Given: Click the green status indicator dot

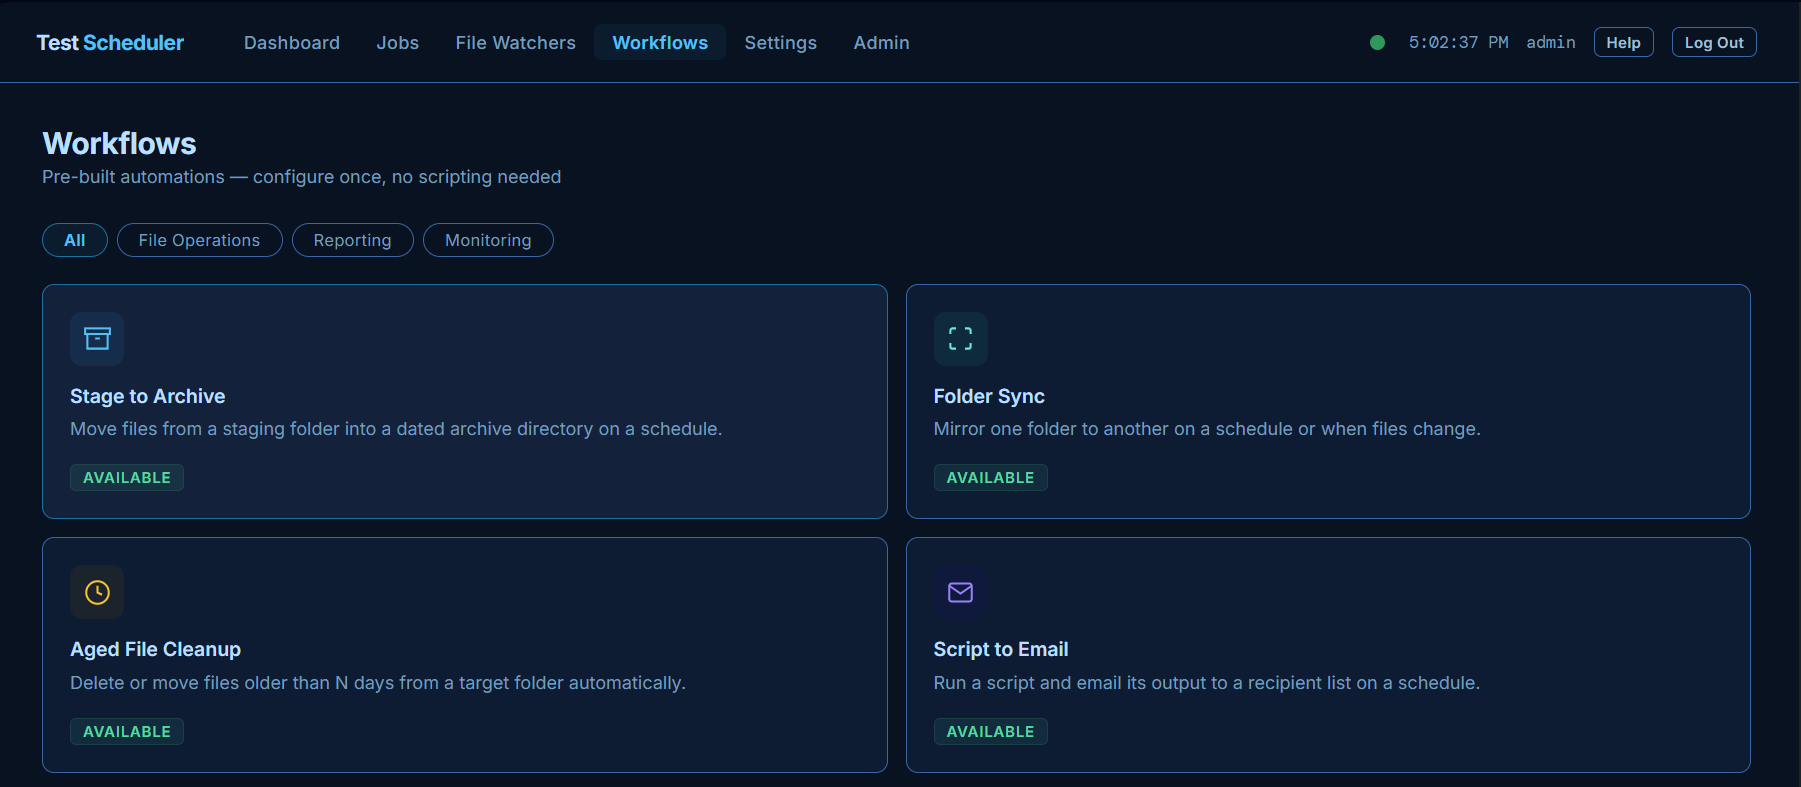Looking at the screenshot, I should 1377,42.
